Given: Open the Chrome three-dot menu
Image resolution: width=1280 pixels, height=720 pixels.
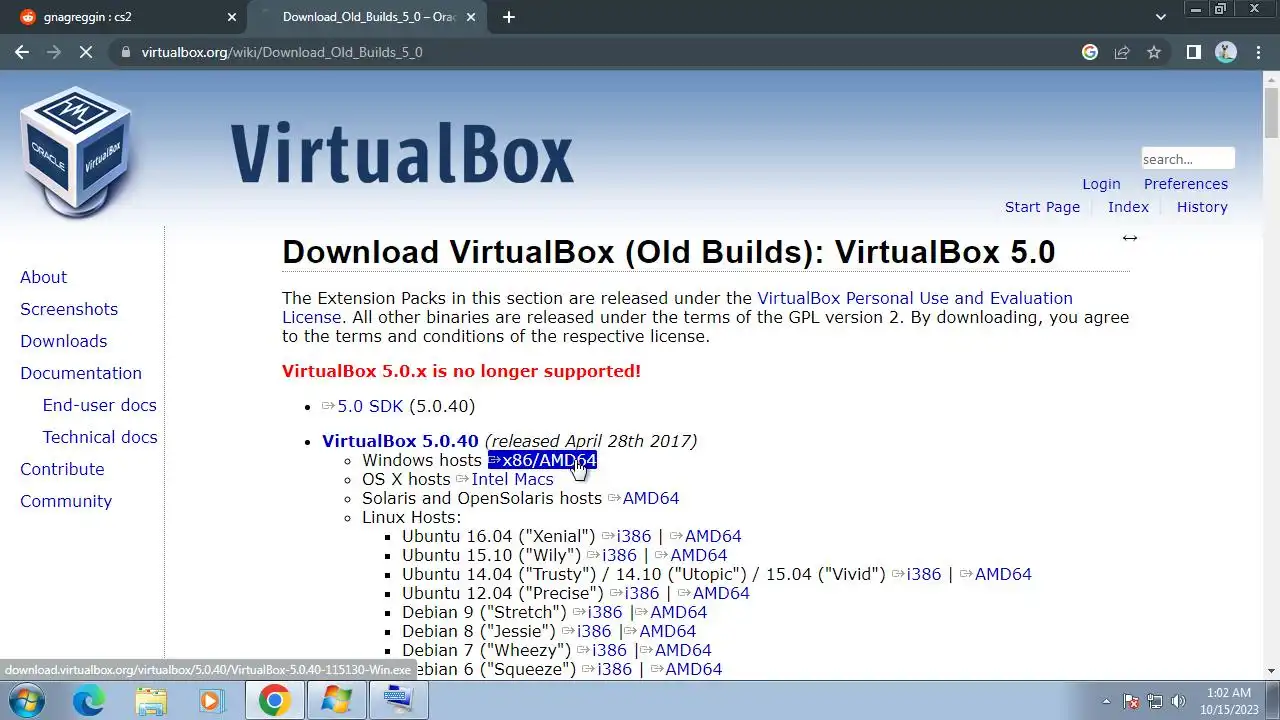Looking at the screenshot, I should pos(1258,52).
